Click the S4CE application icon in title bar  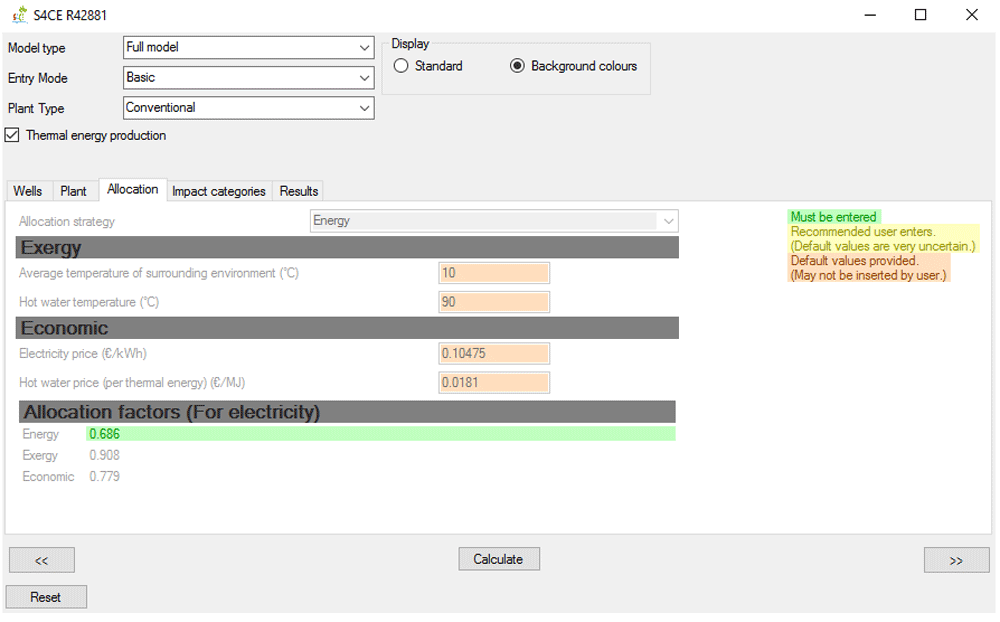click(20, 14)
